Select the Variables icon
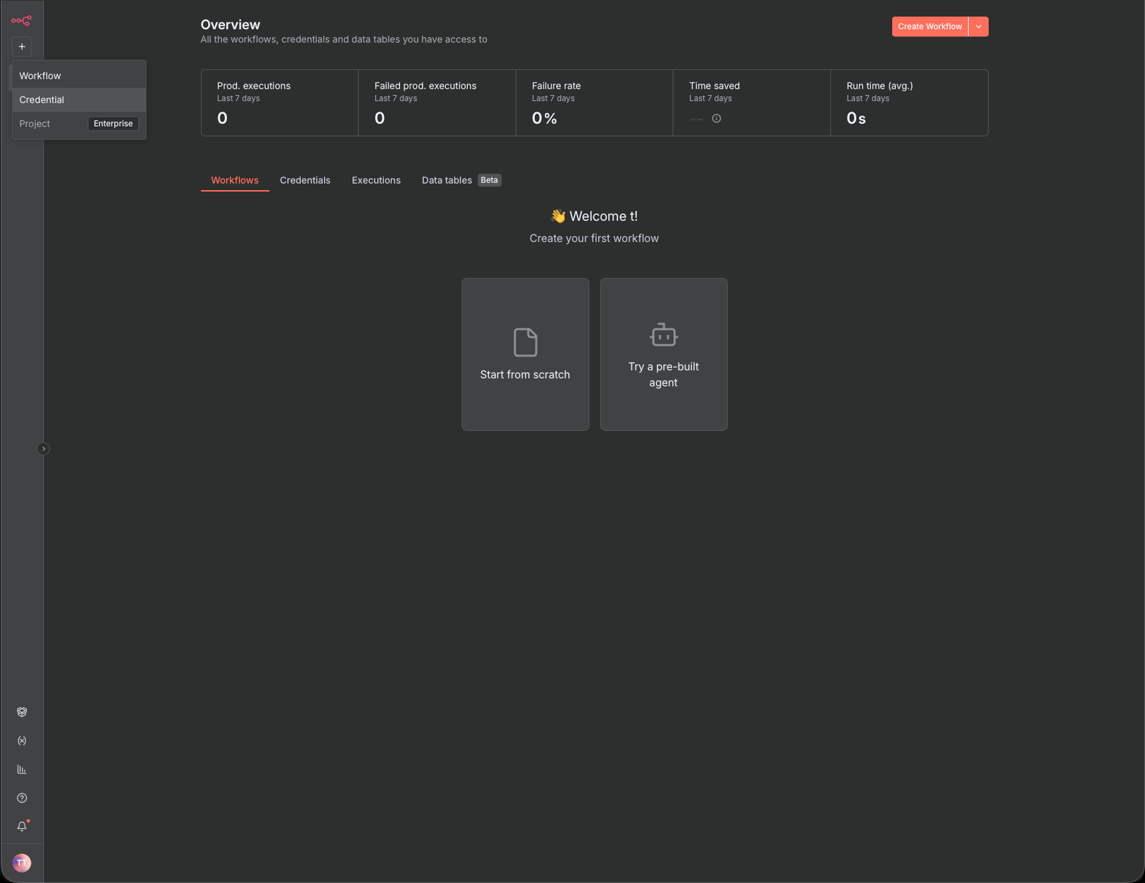This screenshot has height=883, width=1145. coord(21,740)
